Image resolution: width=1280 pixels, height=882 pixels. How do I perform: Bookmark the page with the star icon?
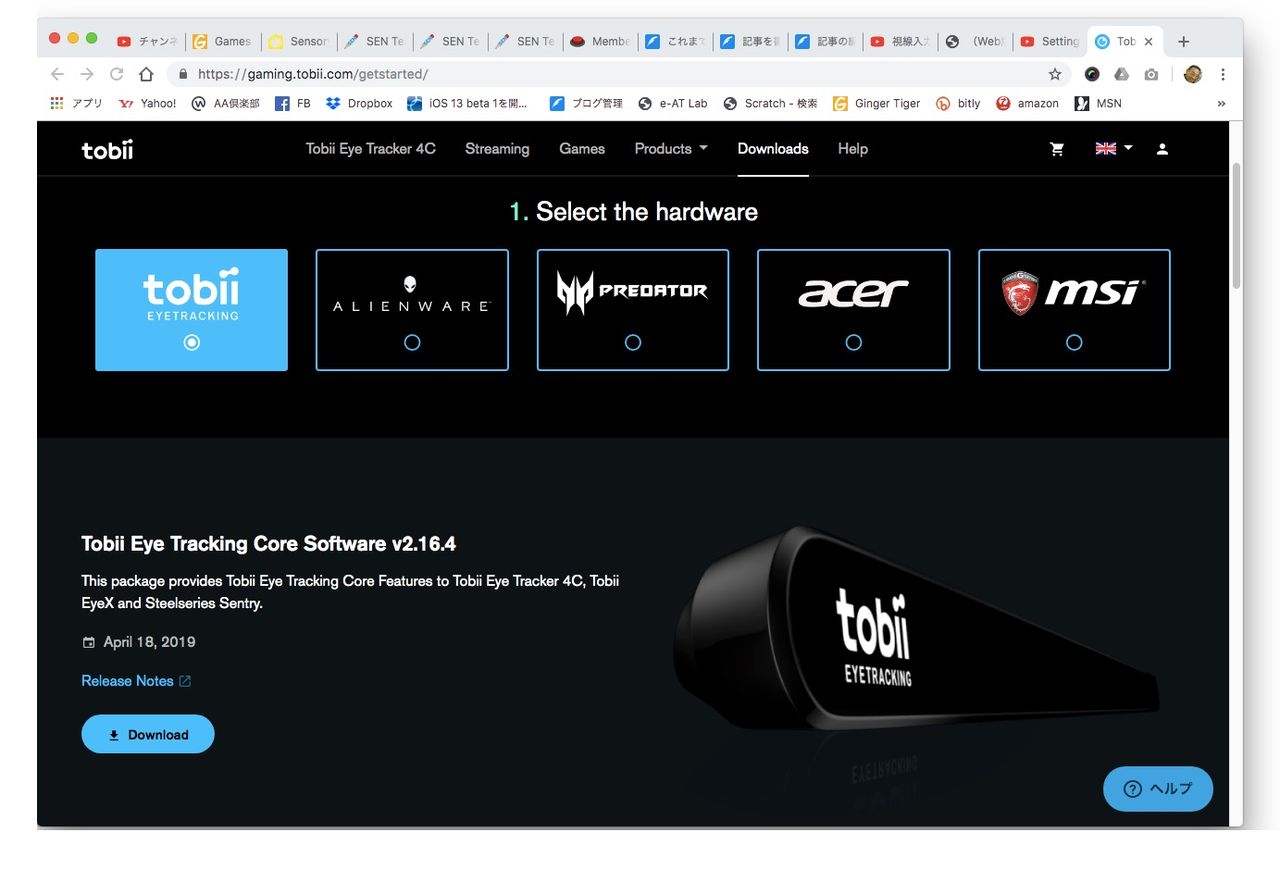point(1055,74)
